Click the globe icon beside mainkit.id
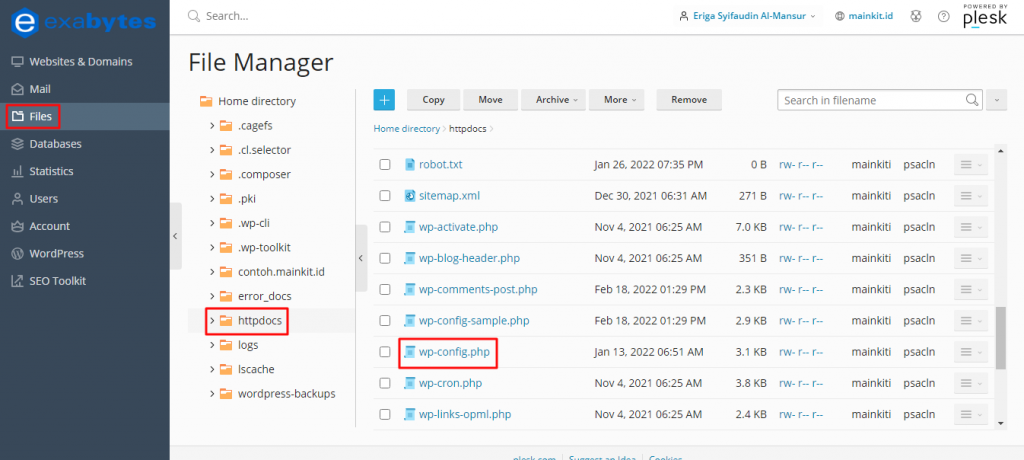 click(x=840, y=16)
